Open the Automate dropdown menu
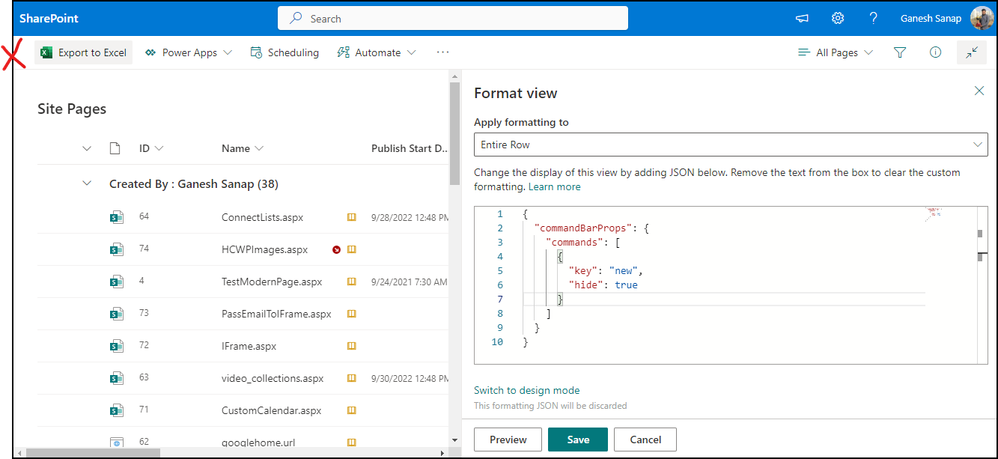Viewport: 998px width, 459px height. coord(369,53)
